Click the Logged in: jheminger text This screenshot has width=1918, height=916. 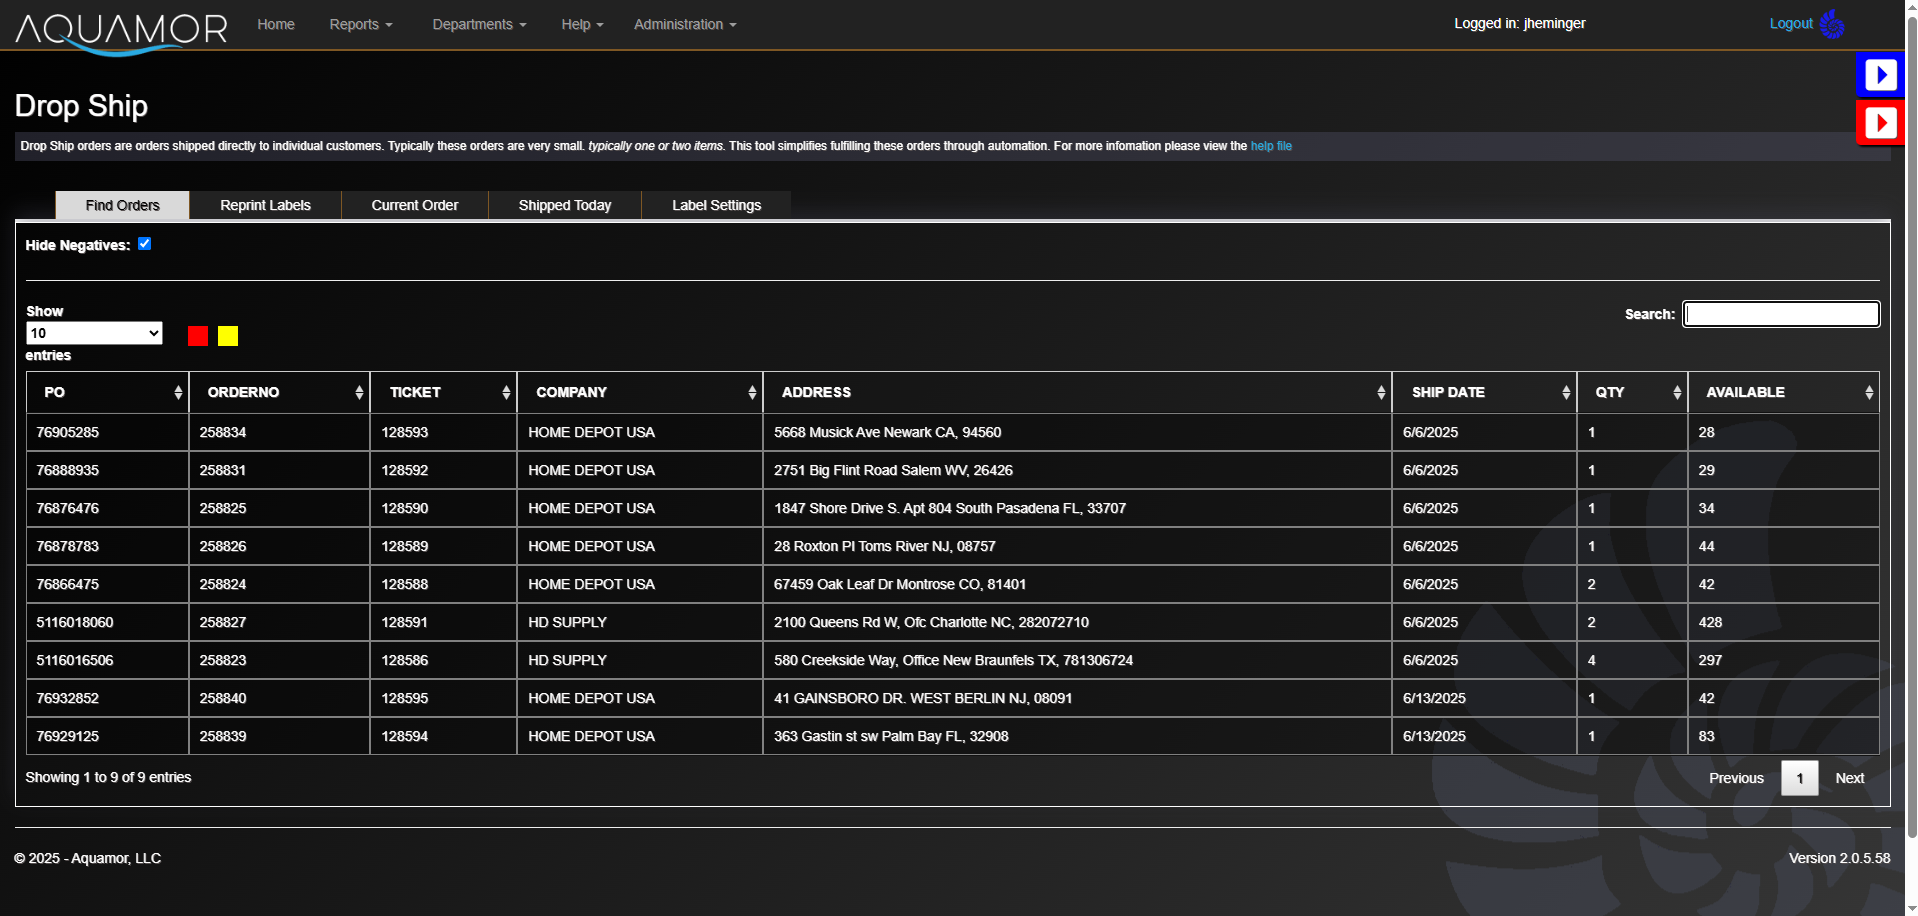click(1520, 23)
